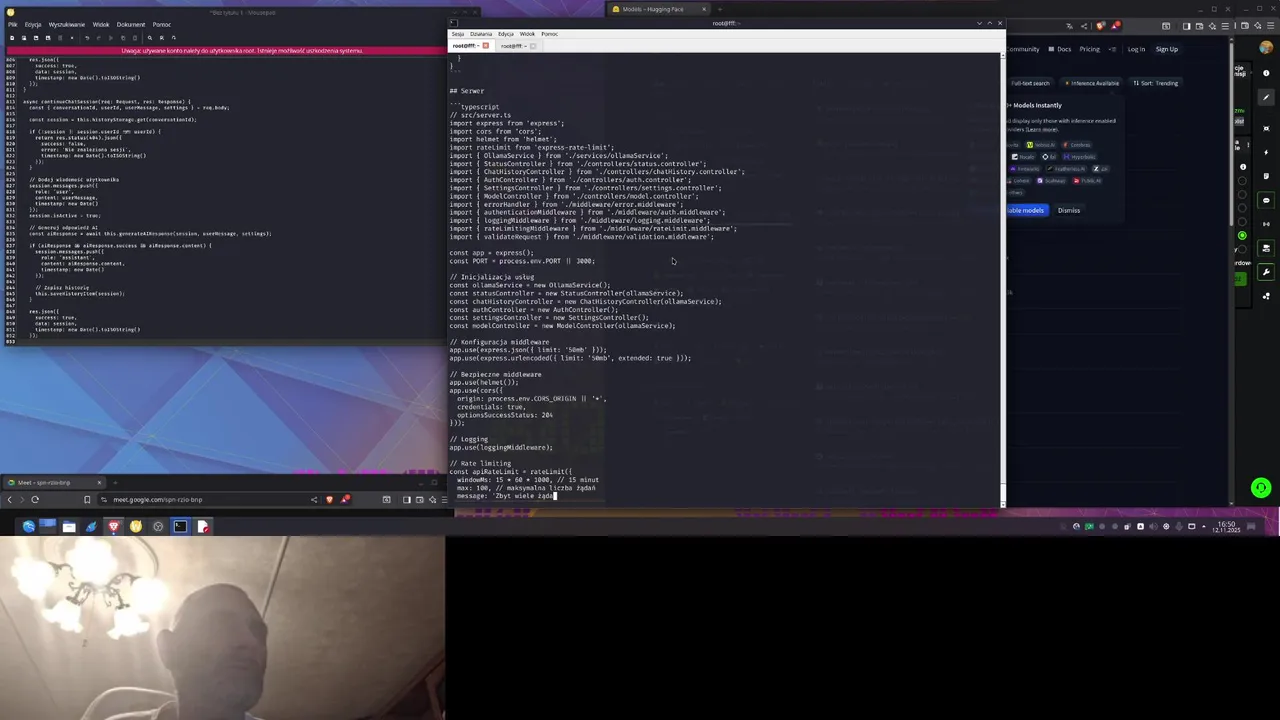Open the Plik menu in Mousepad
Viewport: 1280px width, 720px height.
pos(13,24)
